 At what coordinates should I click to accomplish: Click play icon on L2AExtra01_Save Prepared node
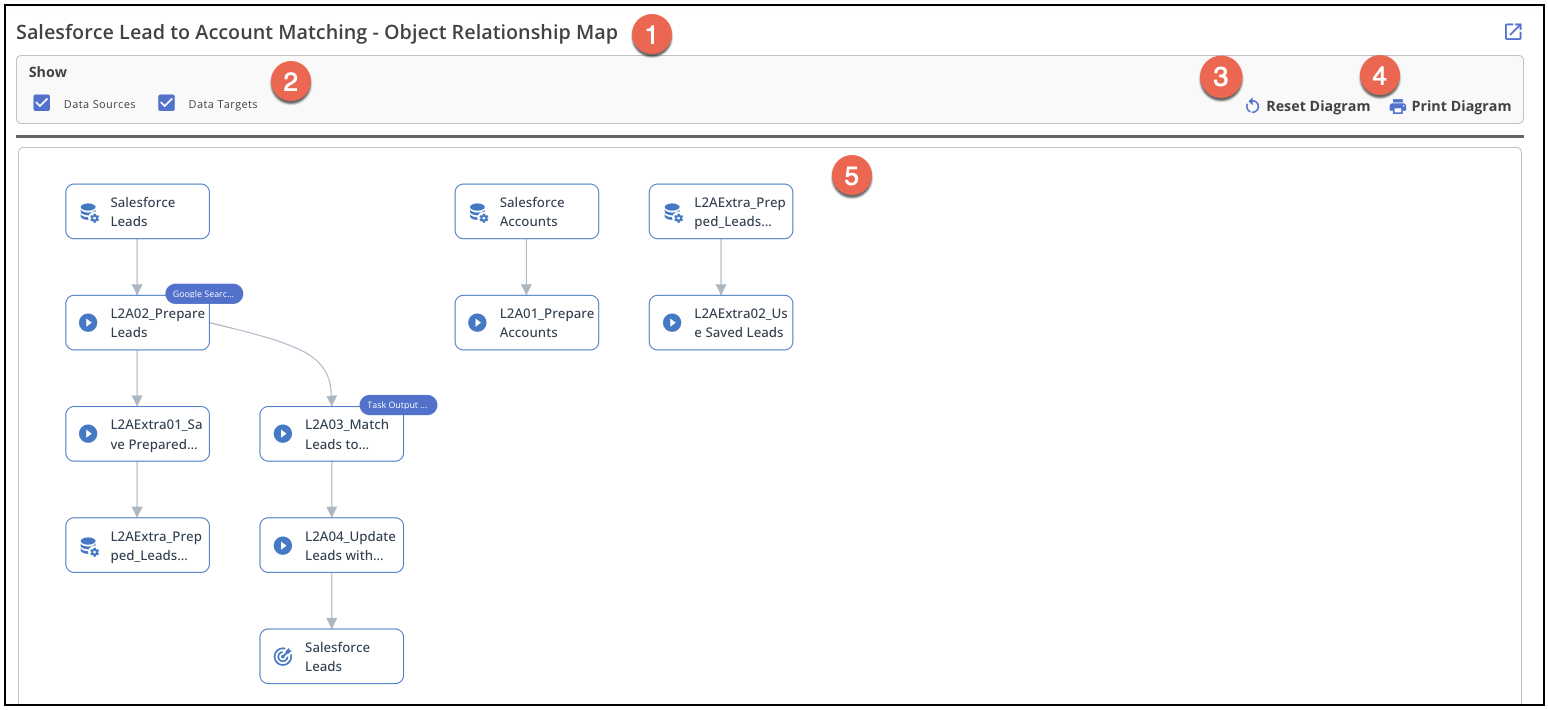(x=89, y=434)
